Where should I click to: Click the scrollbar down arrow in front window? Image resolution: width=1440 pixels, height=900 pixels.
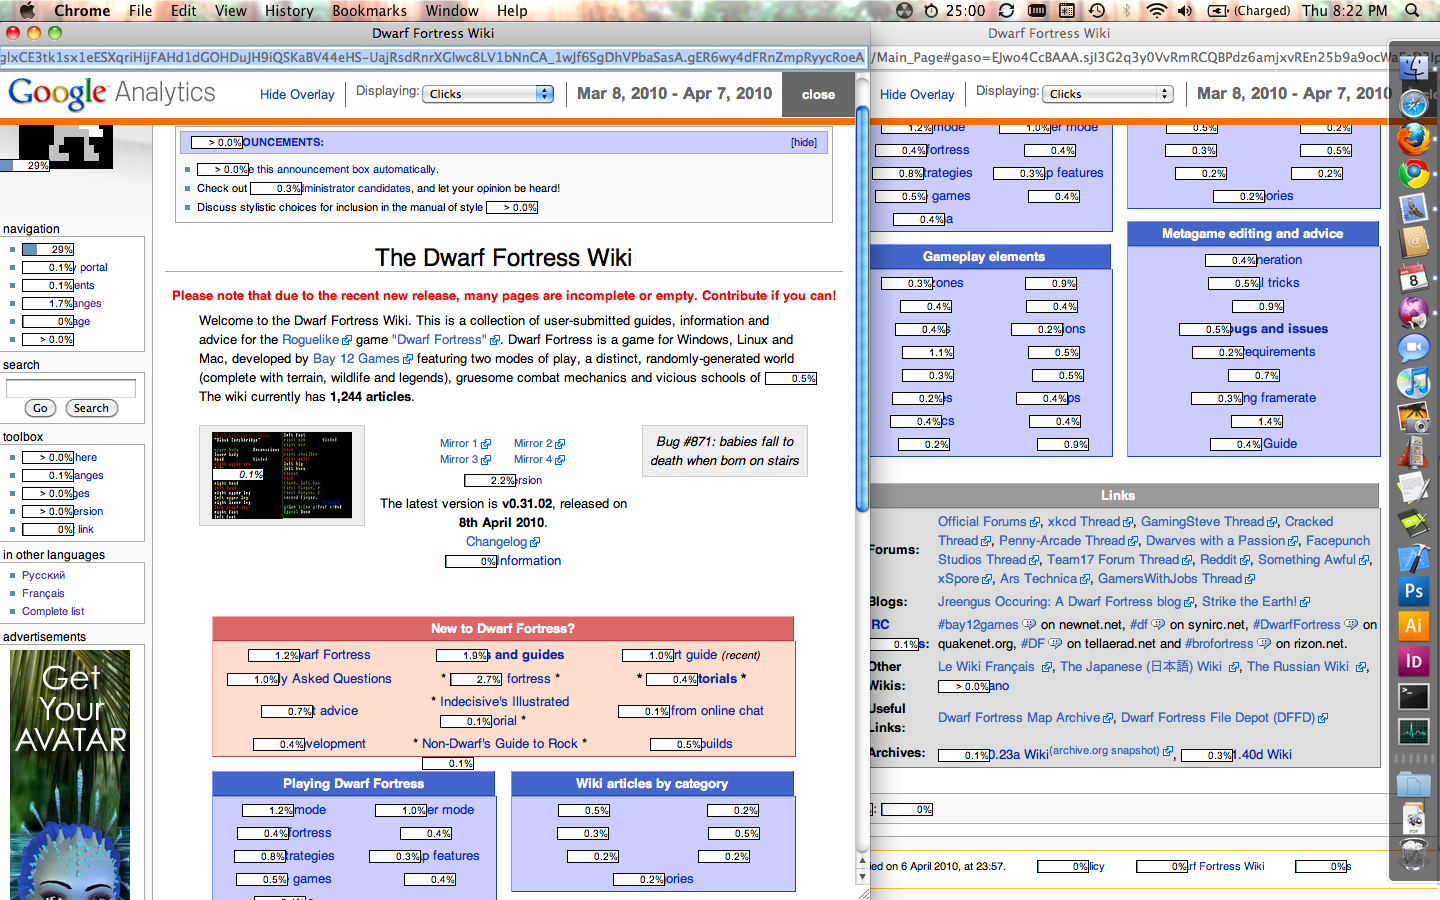click(862, 877)
